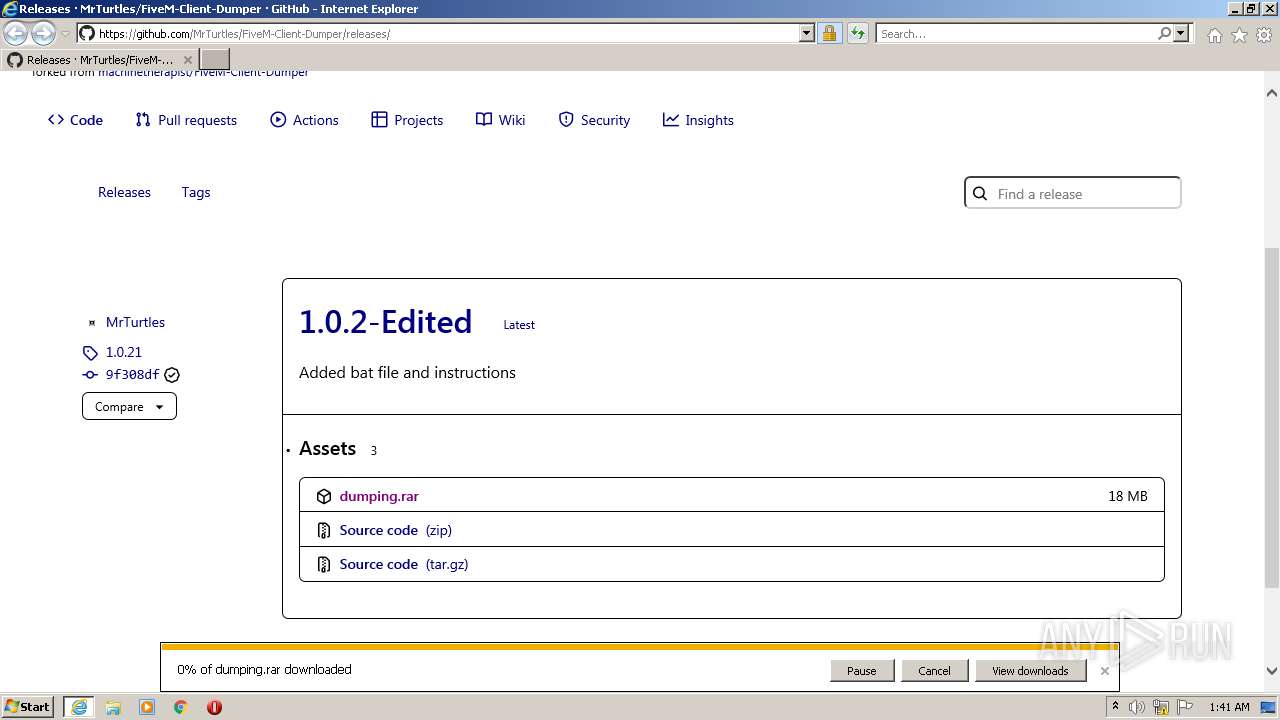
Task: Open the media player taskbar icon
Action: click(147, 707)
